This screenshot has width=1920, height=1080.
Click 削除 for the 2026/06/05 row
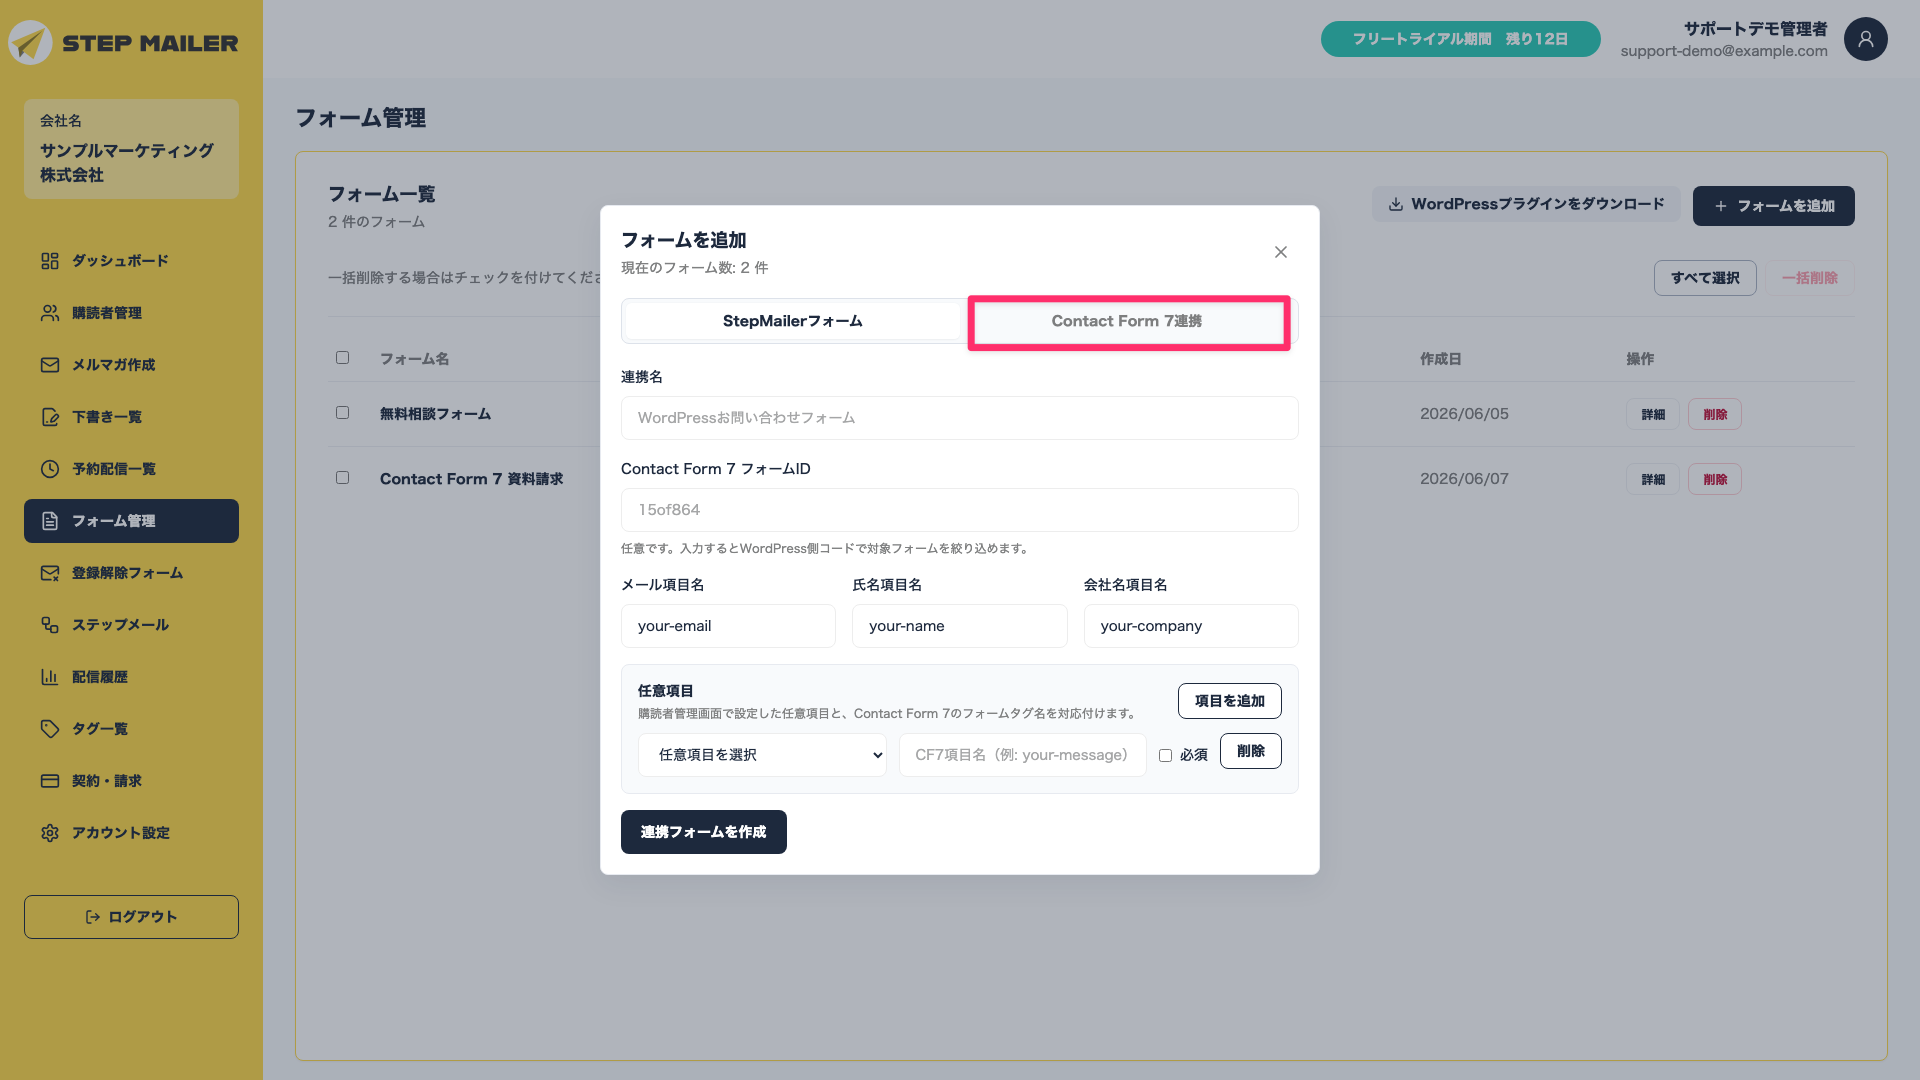tap(1715, 414)
